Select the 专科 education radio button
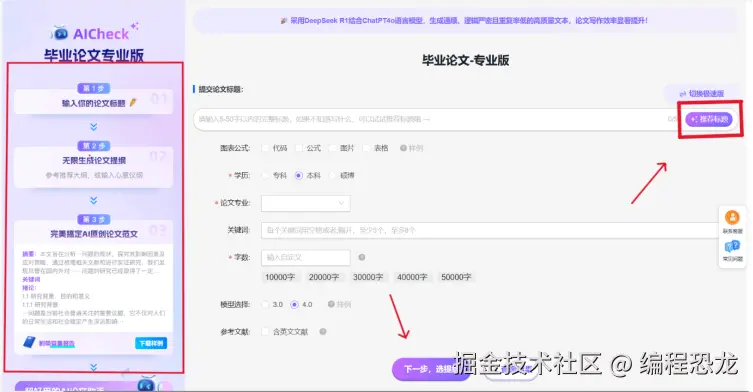Screen dimensions: 753x392 click(265, 175)
